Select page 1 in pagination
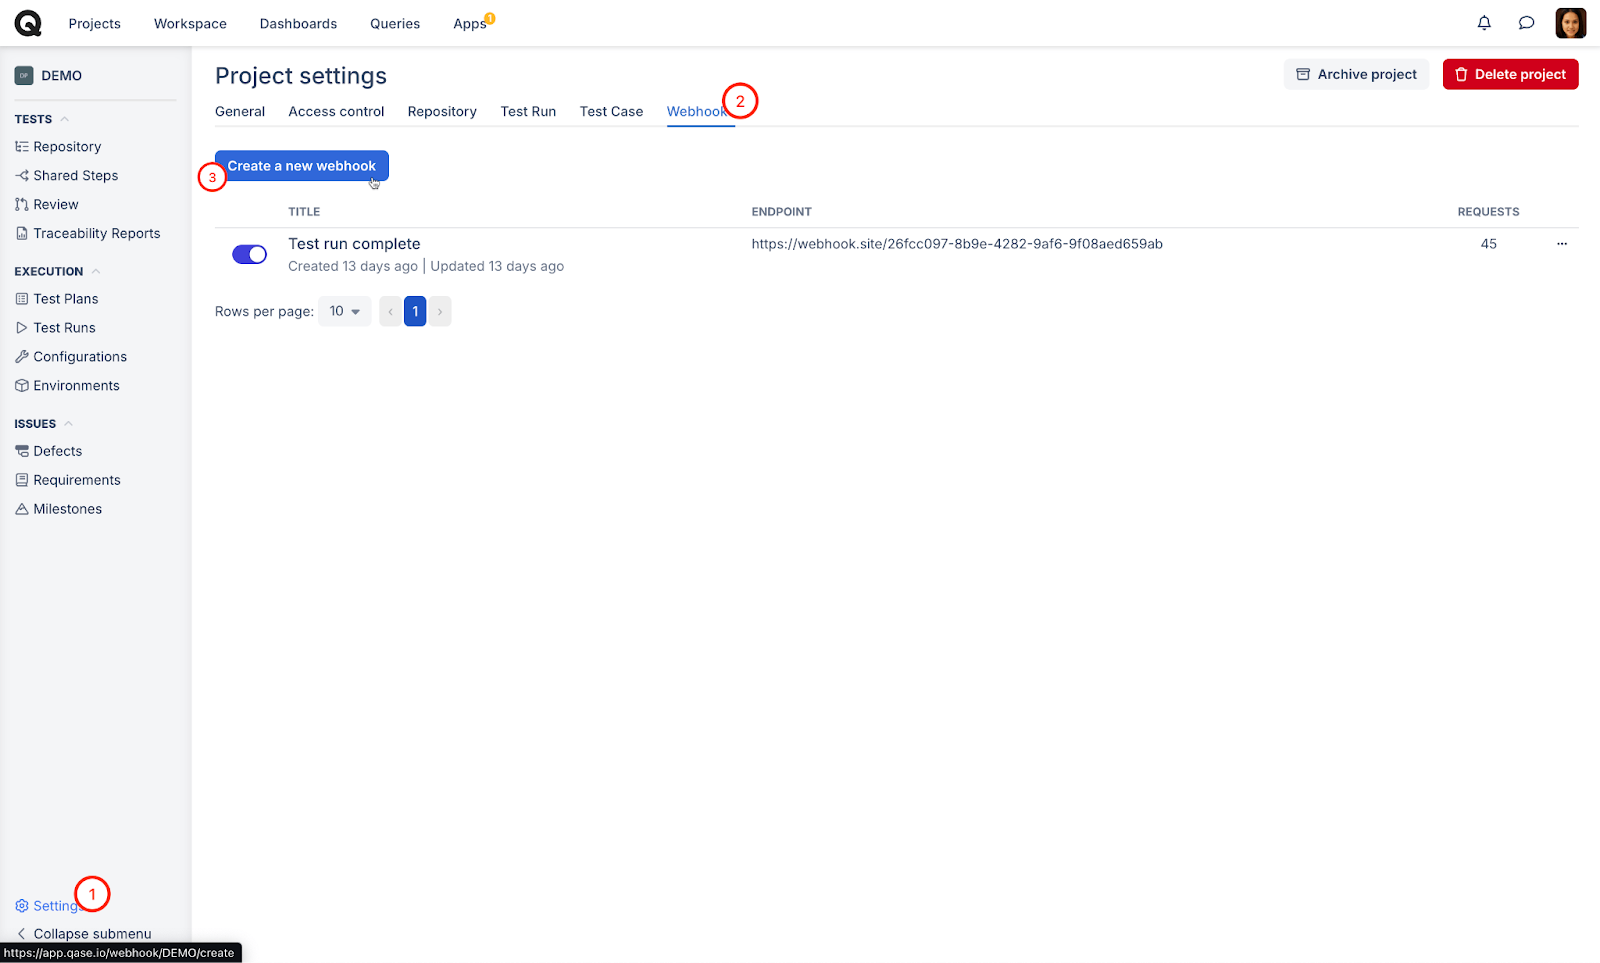Image resolution: width=1600 pixels, height=963 pixels. 415,312
